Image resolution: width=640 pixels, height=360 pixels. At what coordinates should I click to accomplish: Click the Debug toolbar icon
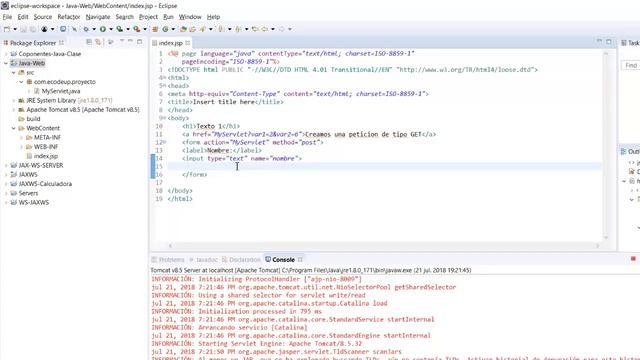(86, 29)
